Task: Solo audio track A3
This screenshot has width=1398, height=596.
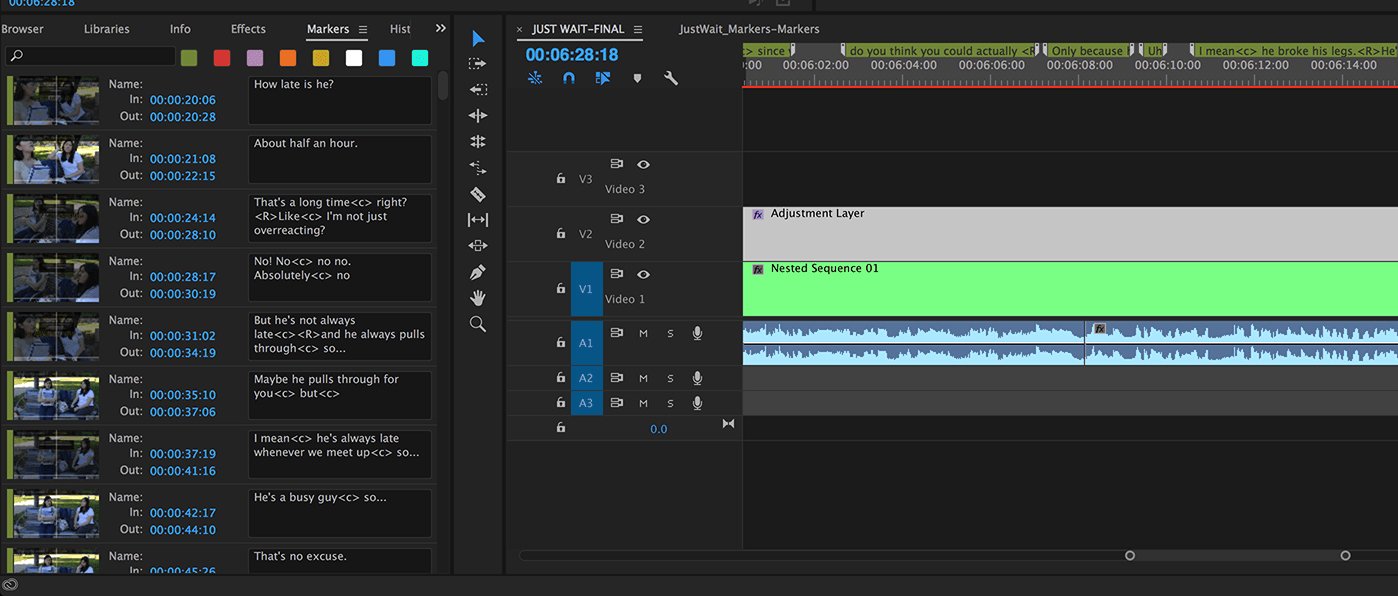Action: point(670,403)
